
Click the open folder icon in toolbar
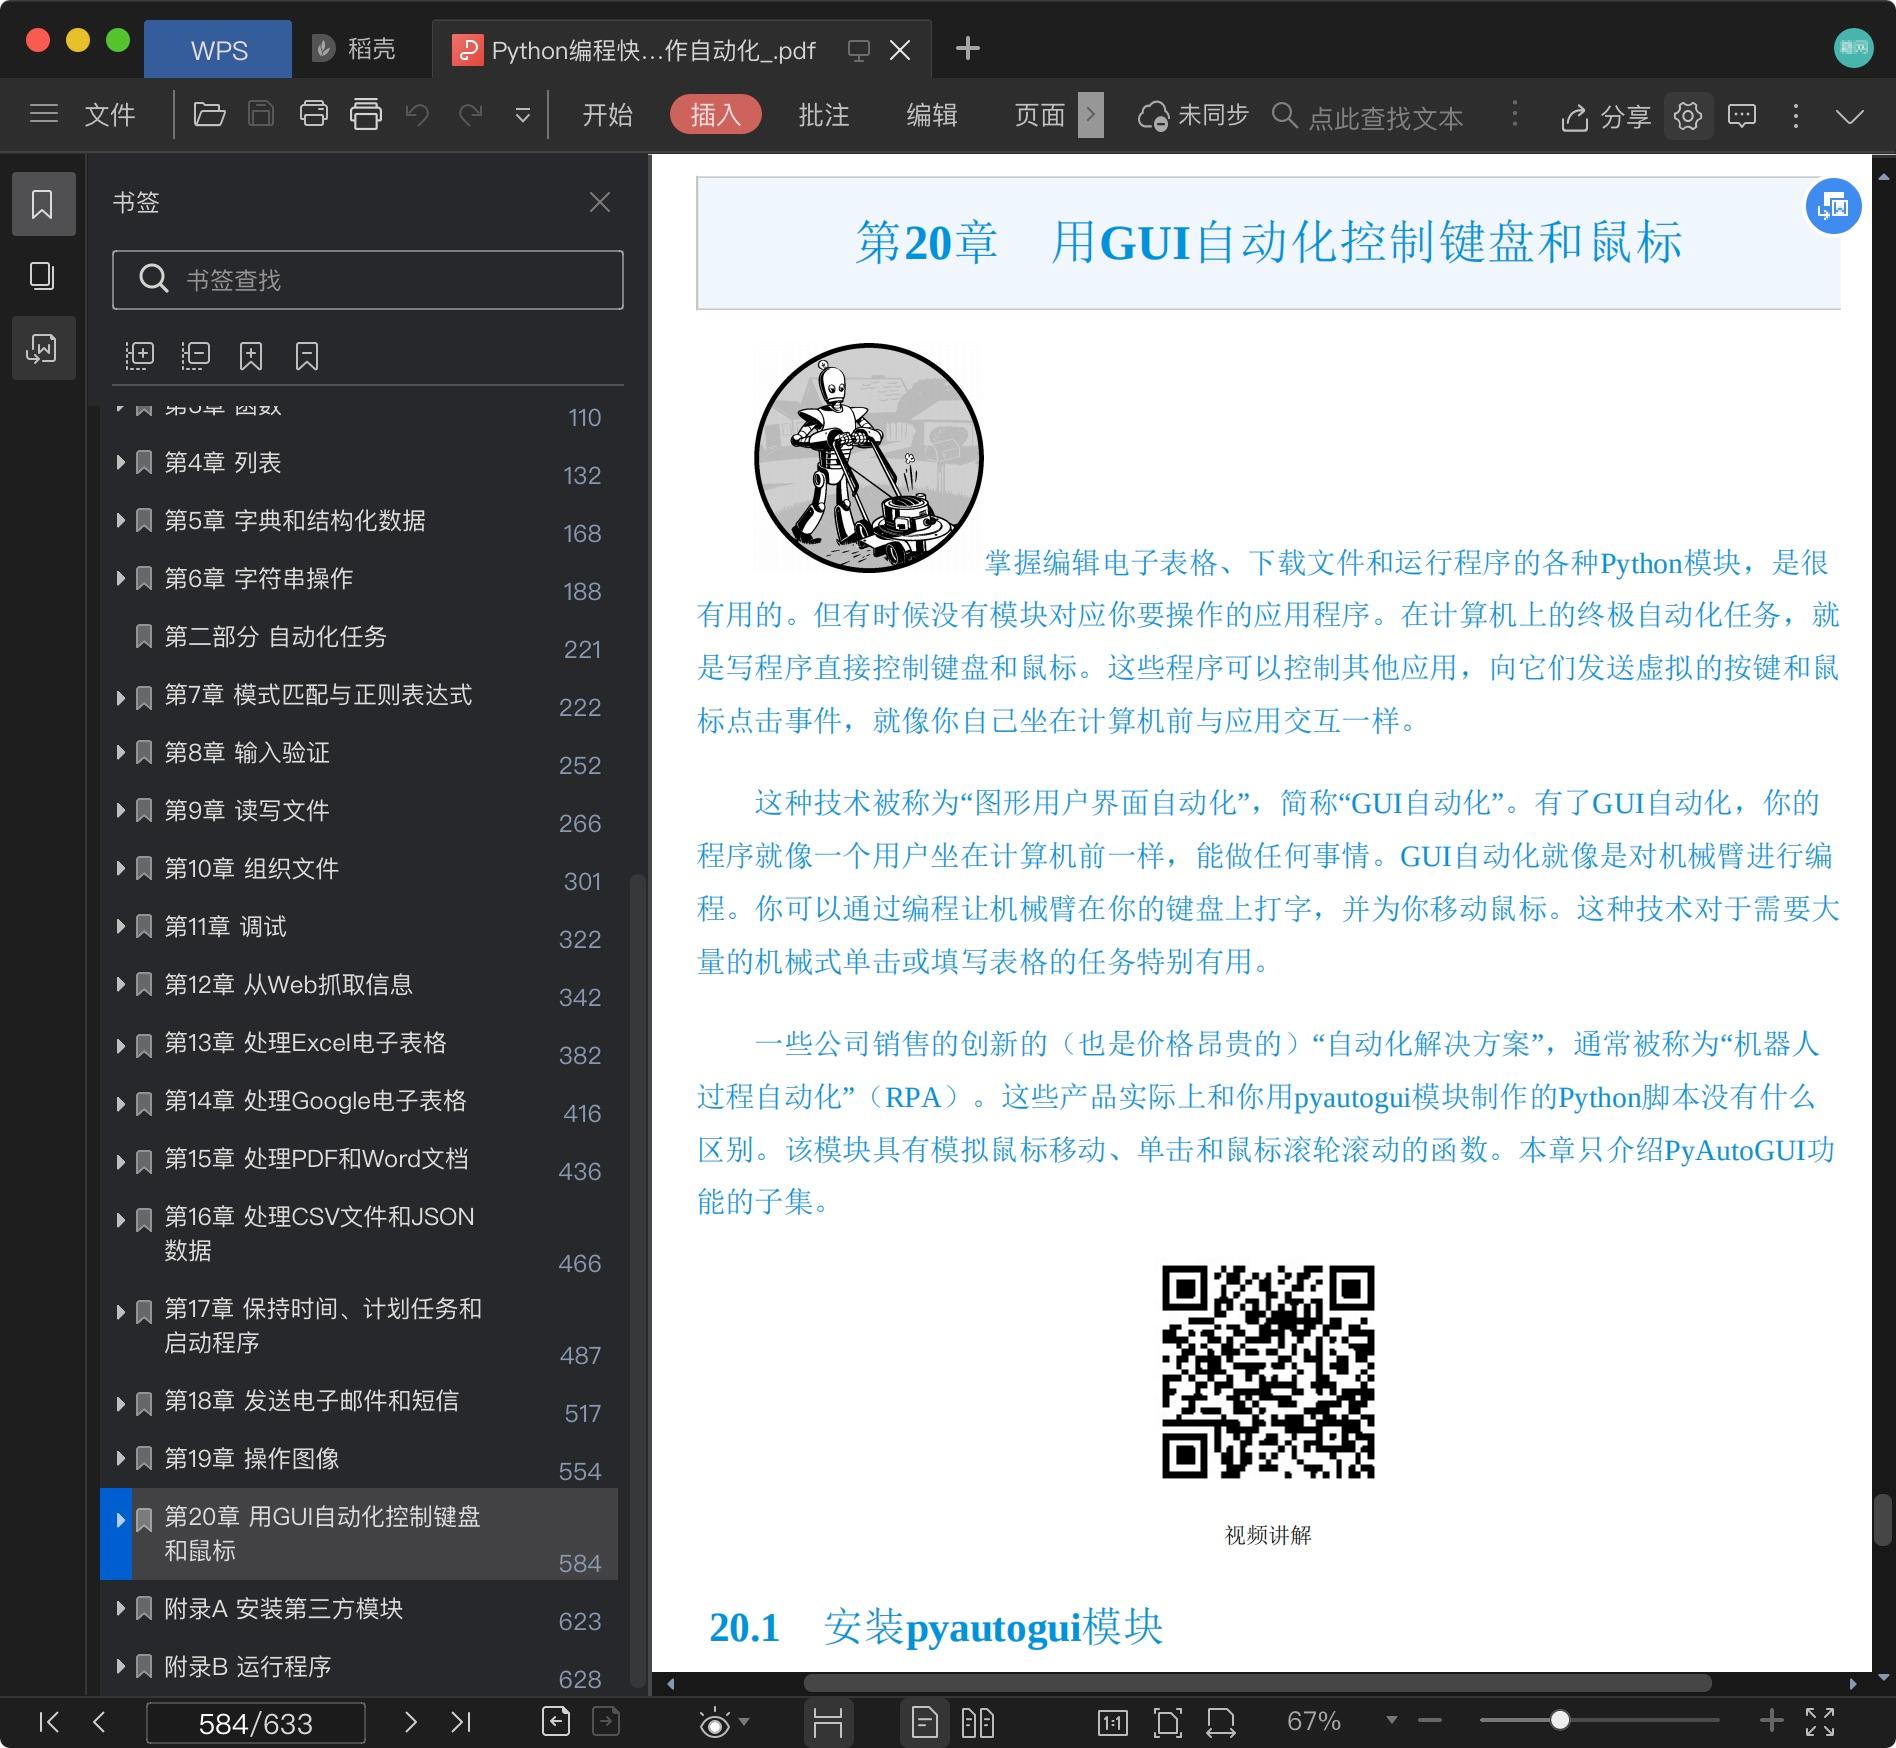(209, 115)
